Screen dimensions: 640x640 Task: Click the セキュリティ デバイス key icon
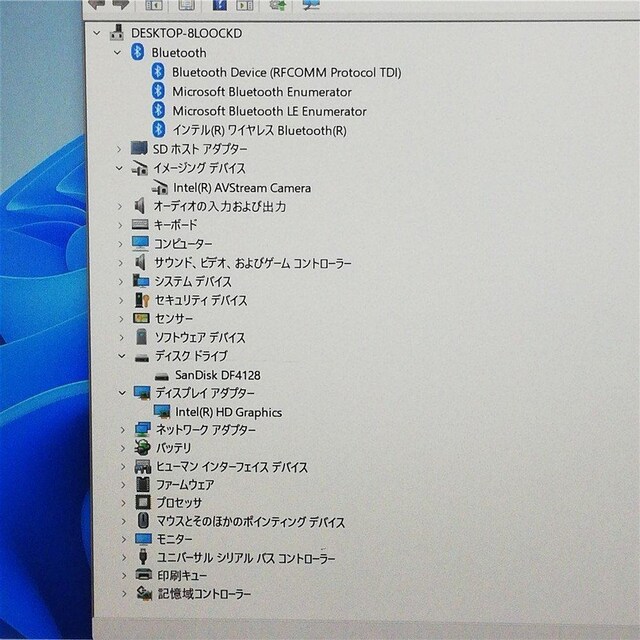(x=142, y=300)
